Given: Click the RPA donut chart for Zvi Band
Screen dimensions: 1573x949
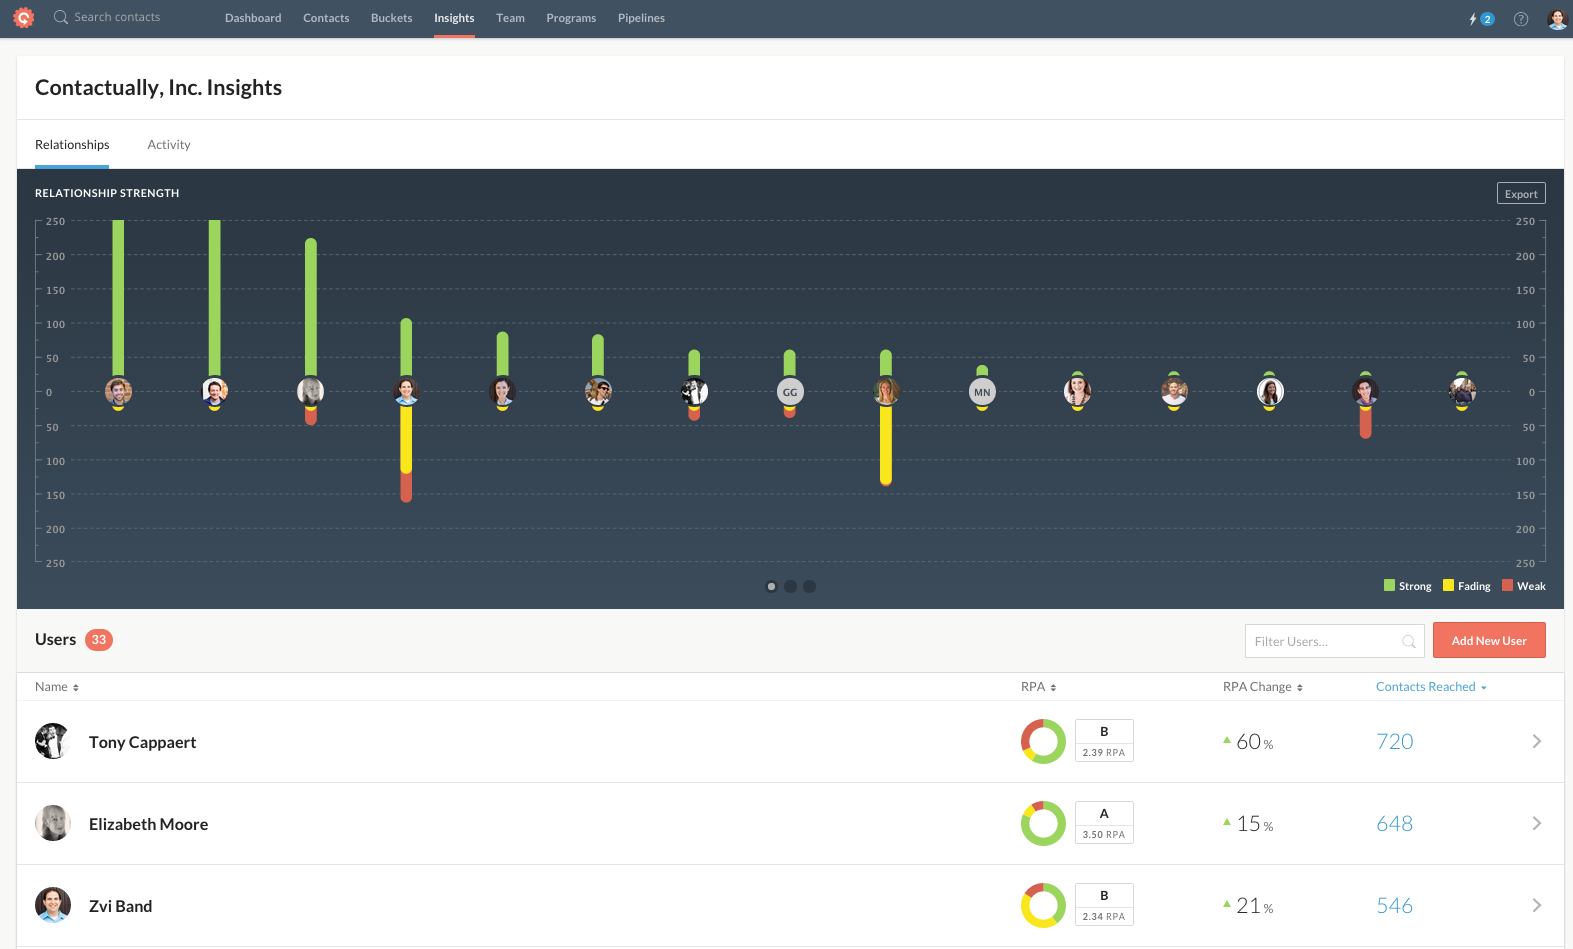Looking at the screenshot, I should pyautogui.click(x=1043, y=906).
